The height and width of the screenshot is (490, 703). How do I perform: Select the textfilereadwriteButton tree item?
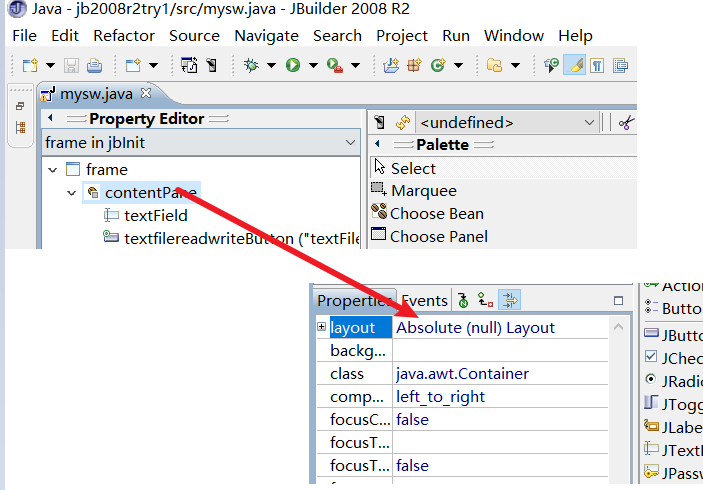pyautogui.click(x=242, y=238)
